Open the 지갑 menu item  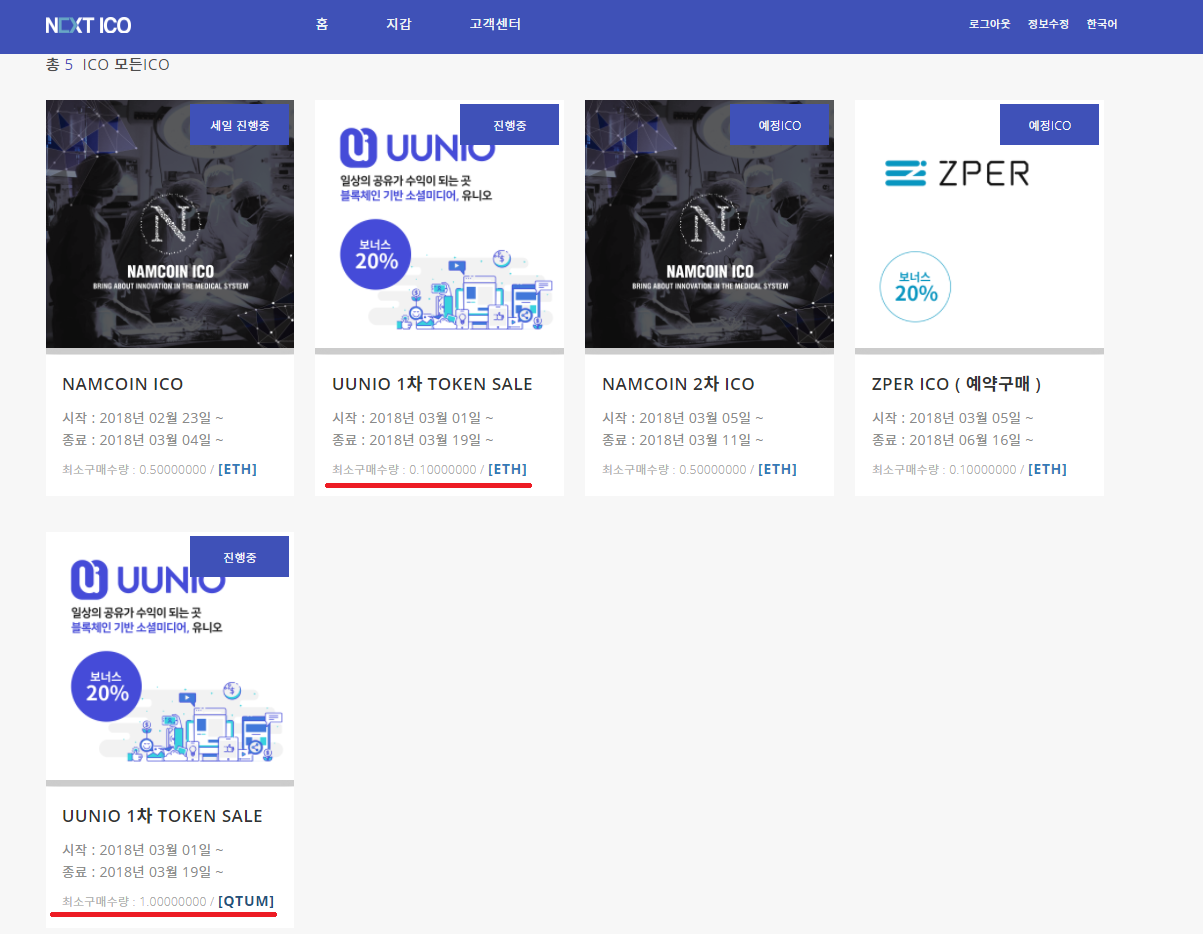pos(398,24)
